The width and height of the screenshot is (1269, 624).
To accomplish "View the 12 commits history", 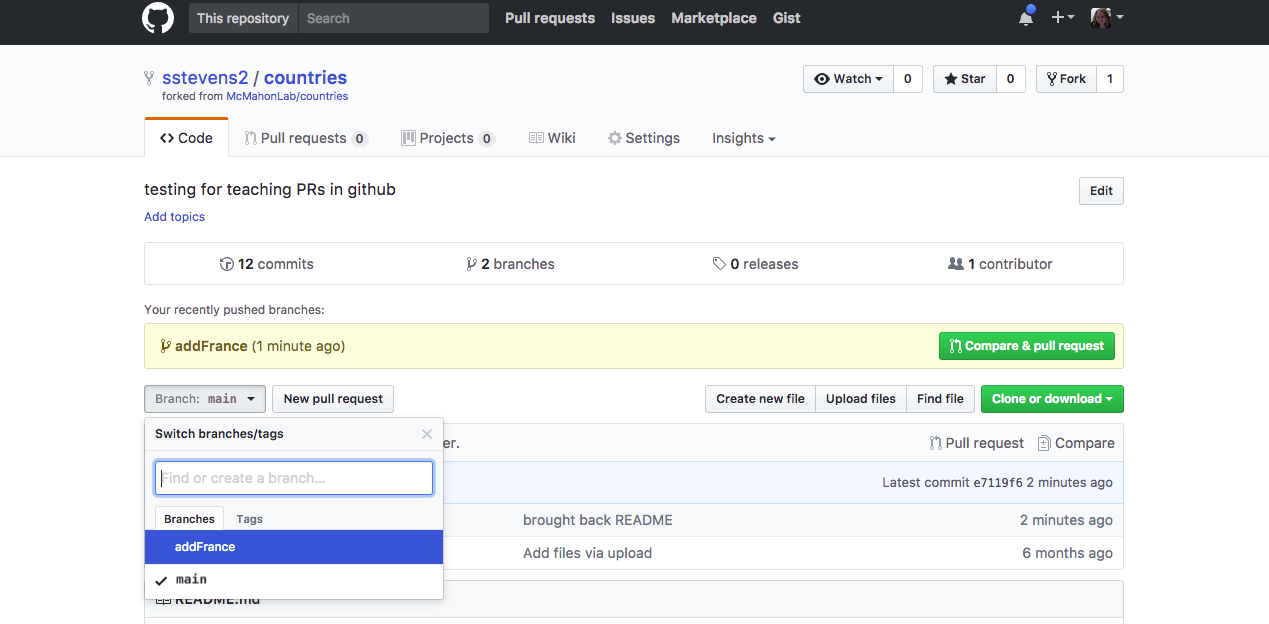I will [267, 264].
